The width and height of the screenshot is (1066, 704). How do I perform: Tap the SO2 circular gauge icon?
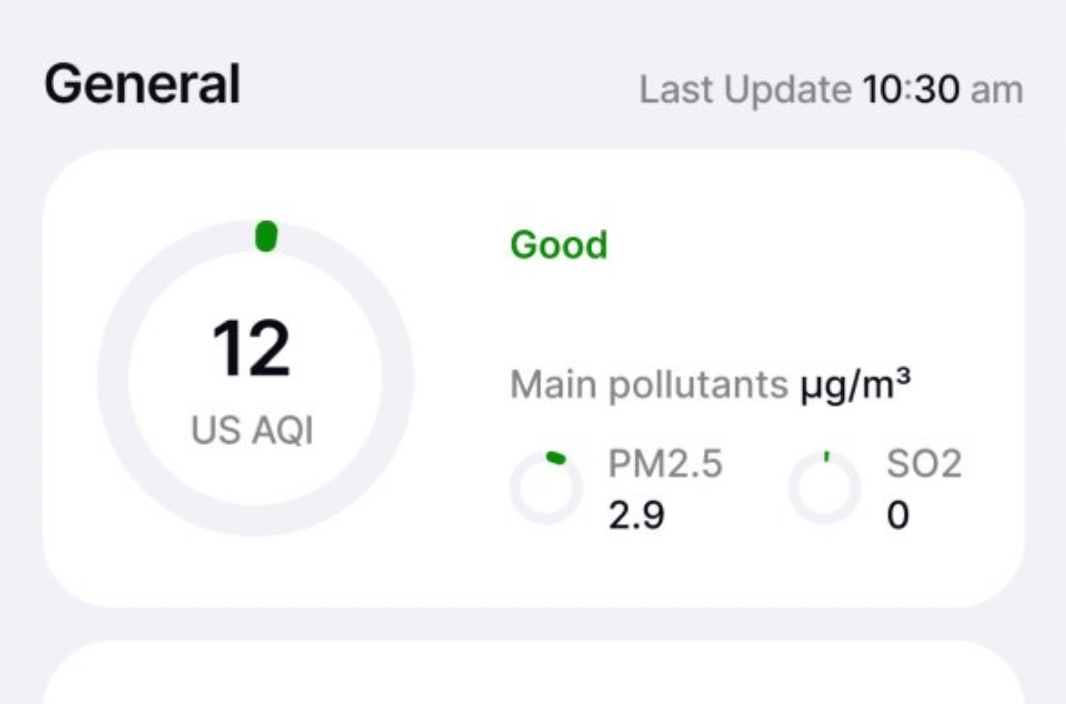(x=824, y=489)
